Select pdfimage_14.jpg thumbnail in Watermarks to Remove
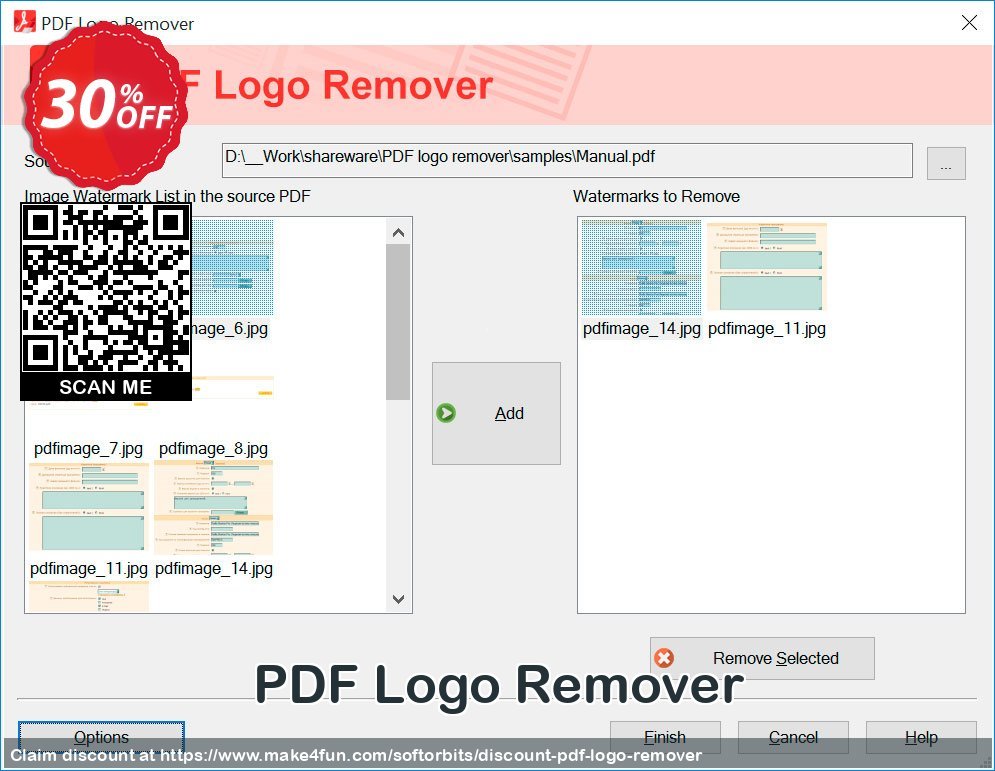 point(641,267)
